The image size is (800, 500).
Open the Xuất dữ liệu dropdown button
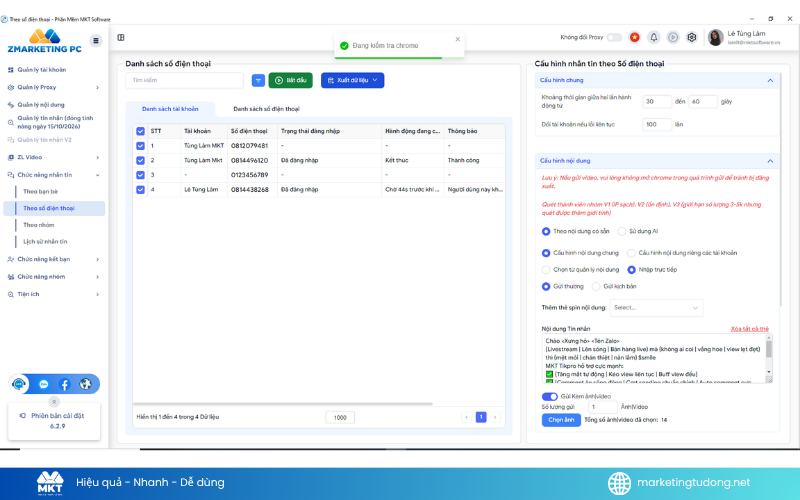[x=353, y=80]
